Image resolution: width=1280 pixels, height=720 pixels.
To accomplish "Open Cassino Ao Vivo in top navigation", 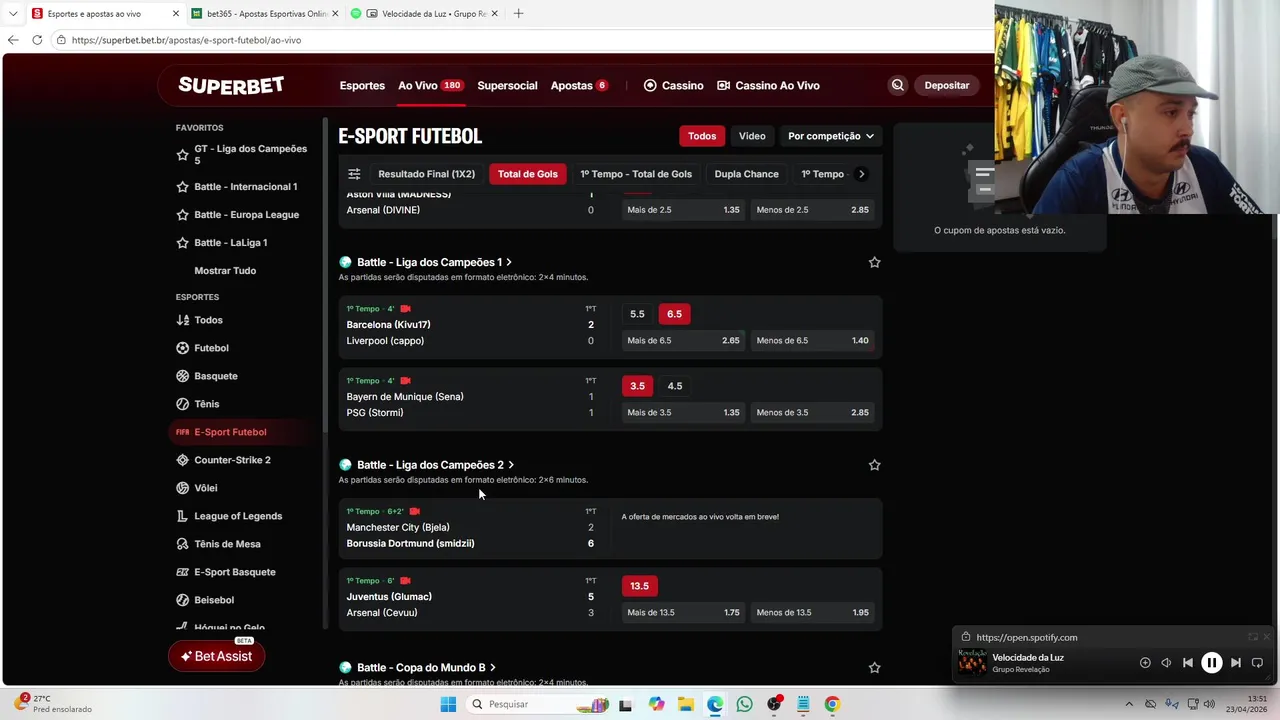I will point(769,85).
